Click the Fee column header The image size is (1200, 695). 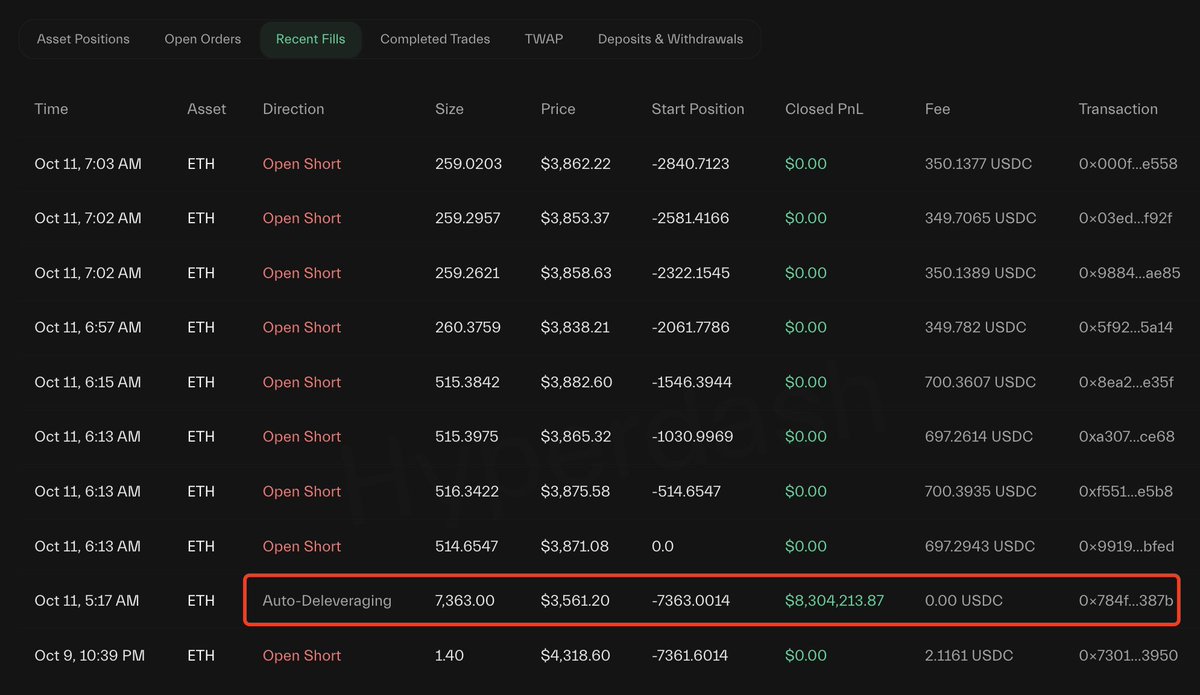coord(937,109)
